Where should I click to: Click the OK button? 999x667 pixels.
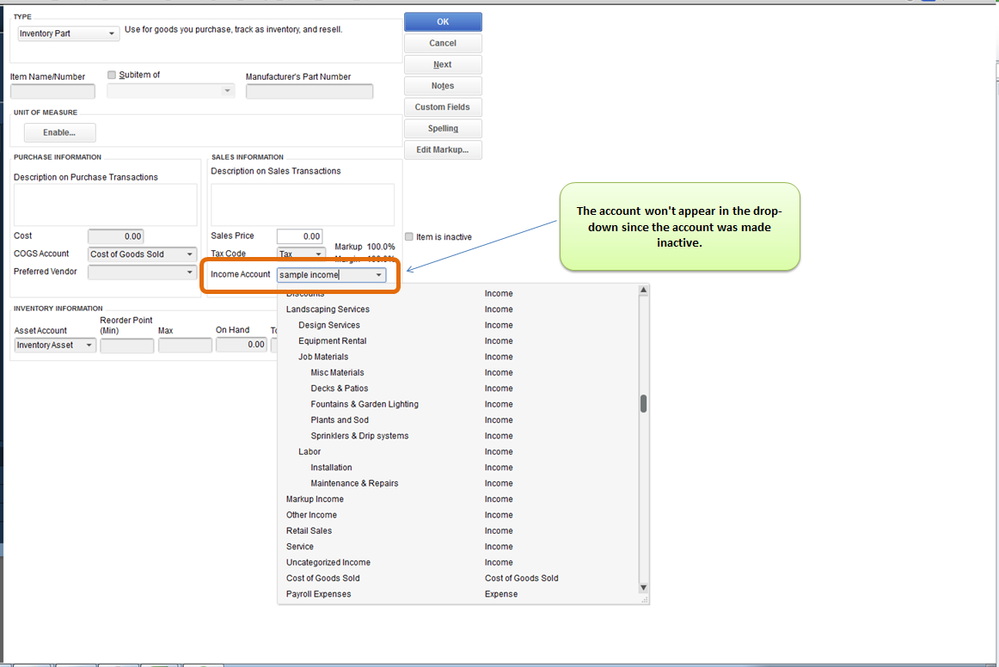pos(443,22)
